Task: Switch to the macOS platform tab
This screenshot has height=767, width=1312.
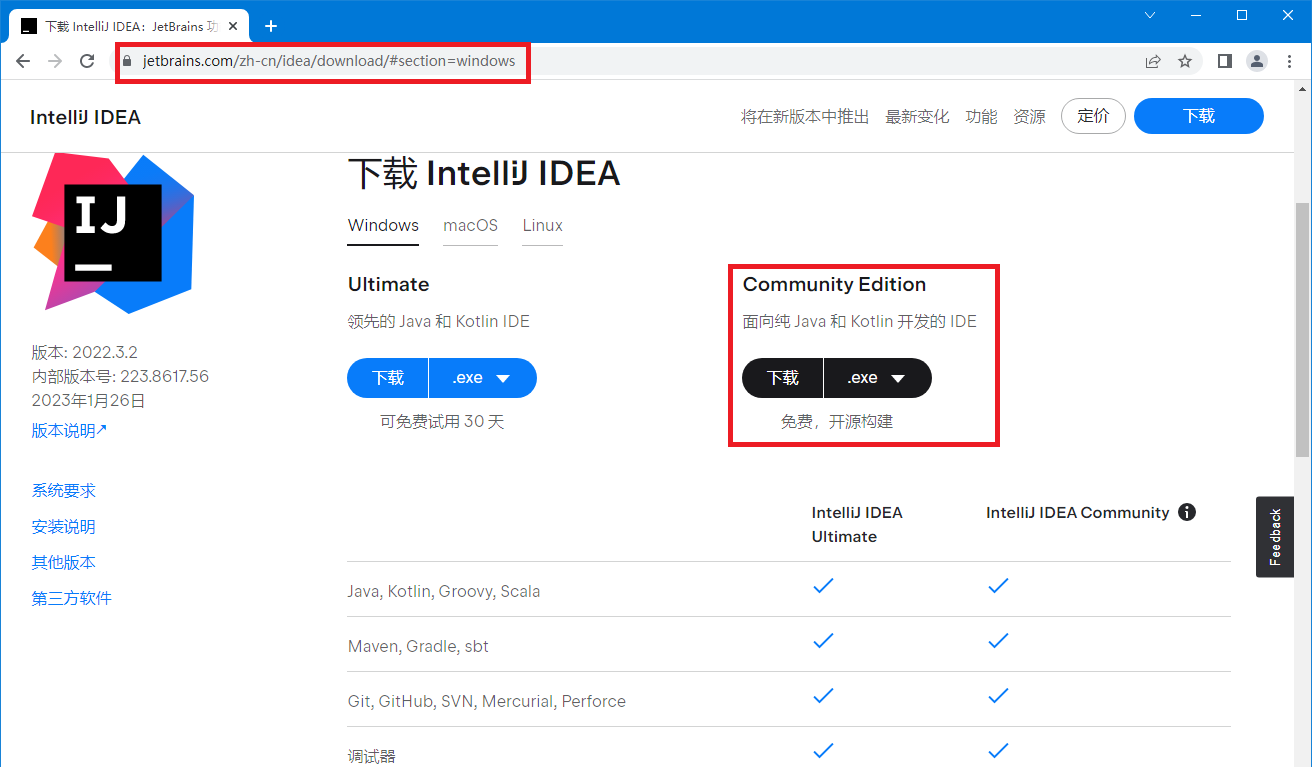Action: (x=470, y=225)
